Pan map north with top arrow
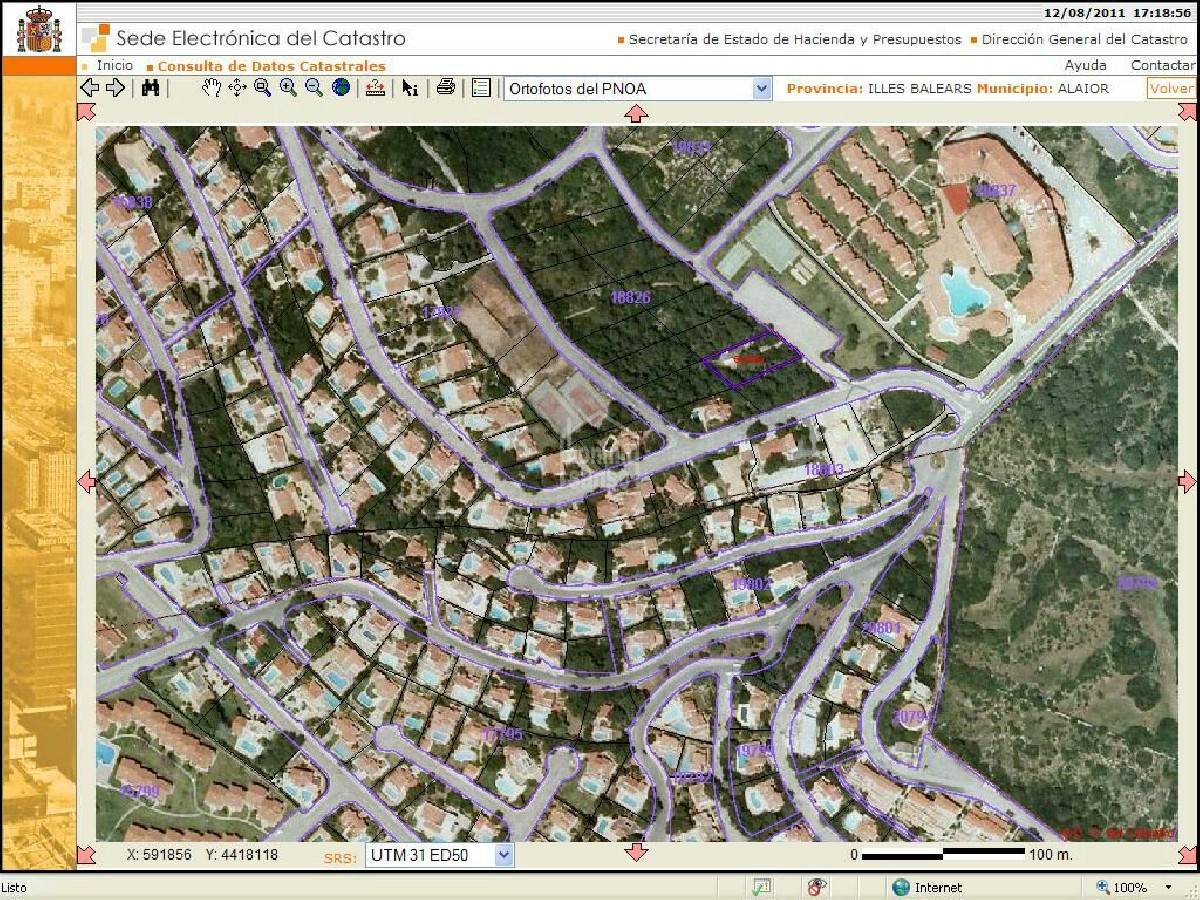 (636, 113)
